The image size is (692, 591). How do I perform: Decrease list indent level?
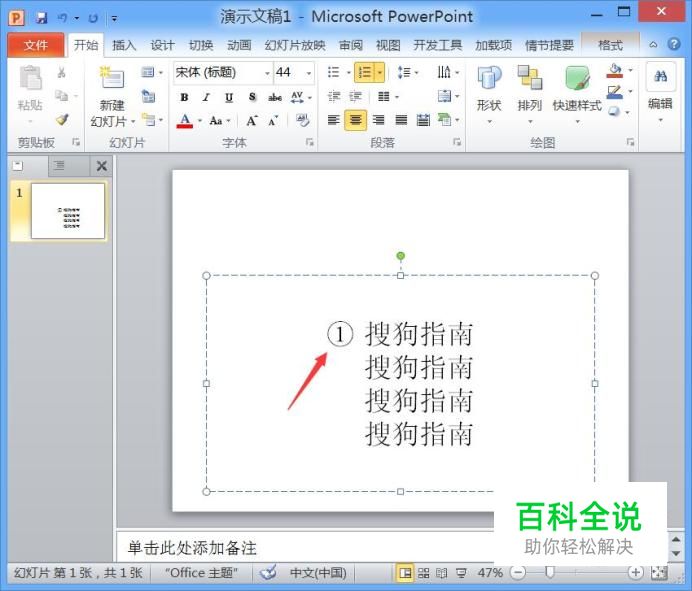point(334,96)
